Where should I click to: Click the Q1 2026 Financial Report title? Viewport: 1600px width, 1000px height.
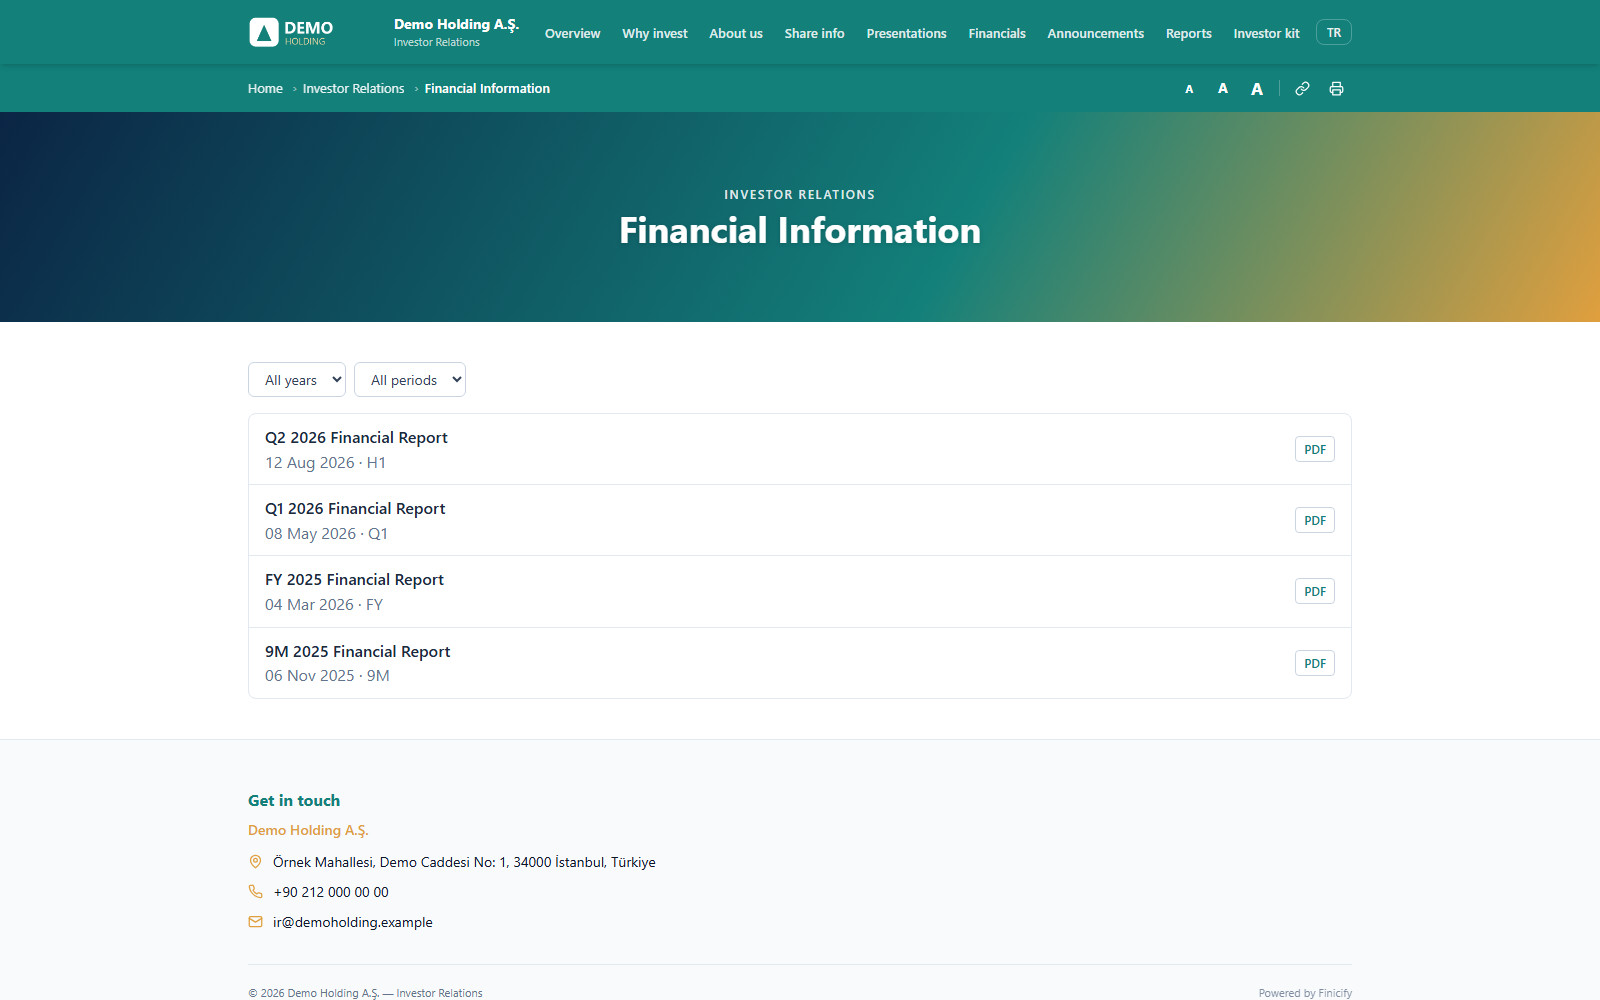[x=355, y=509]
